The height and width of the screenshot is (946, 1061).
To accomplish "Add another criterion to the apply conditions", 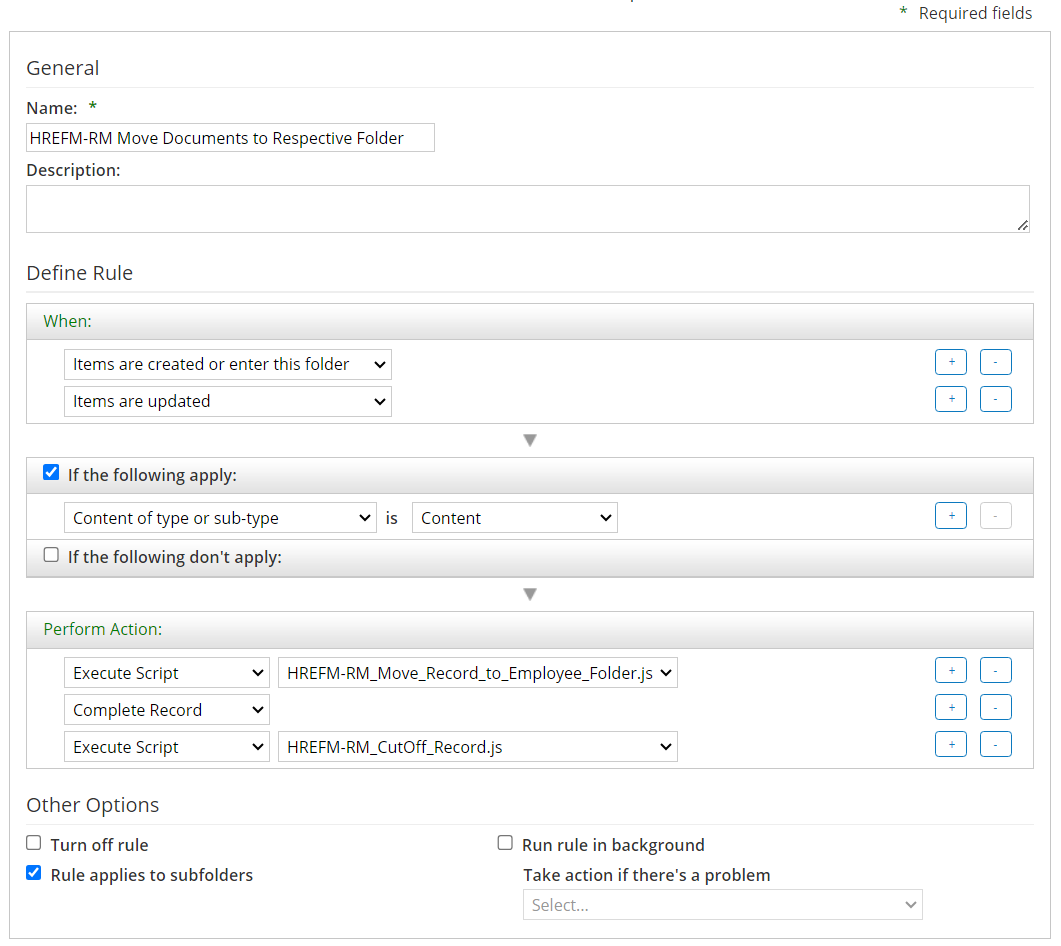I will pyautogui.click(x=951, y=515).
